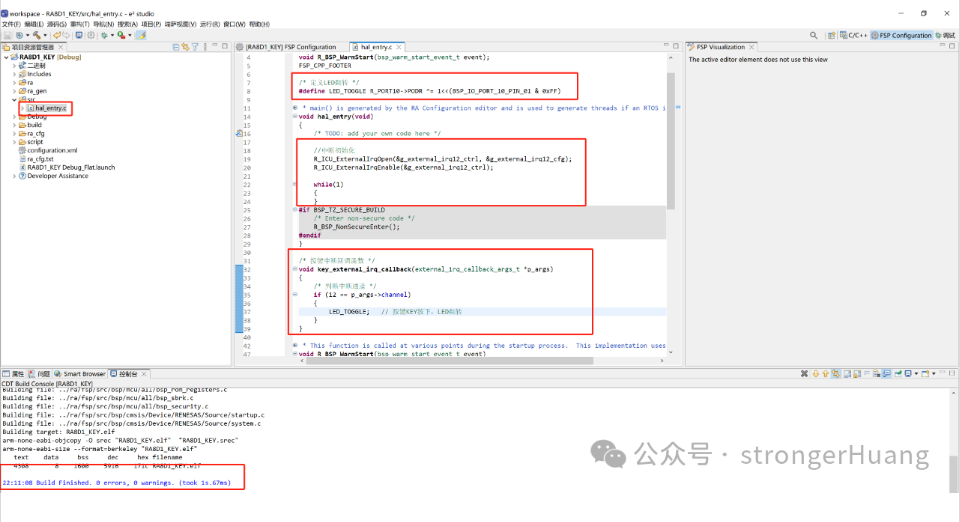Maximize the editor area

tap(676, 46)
